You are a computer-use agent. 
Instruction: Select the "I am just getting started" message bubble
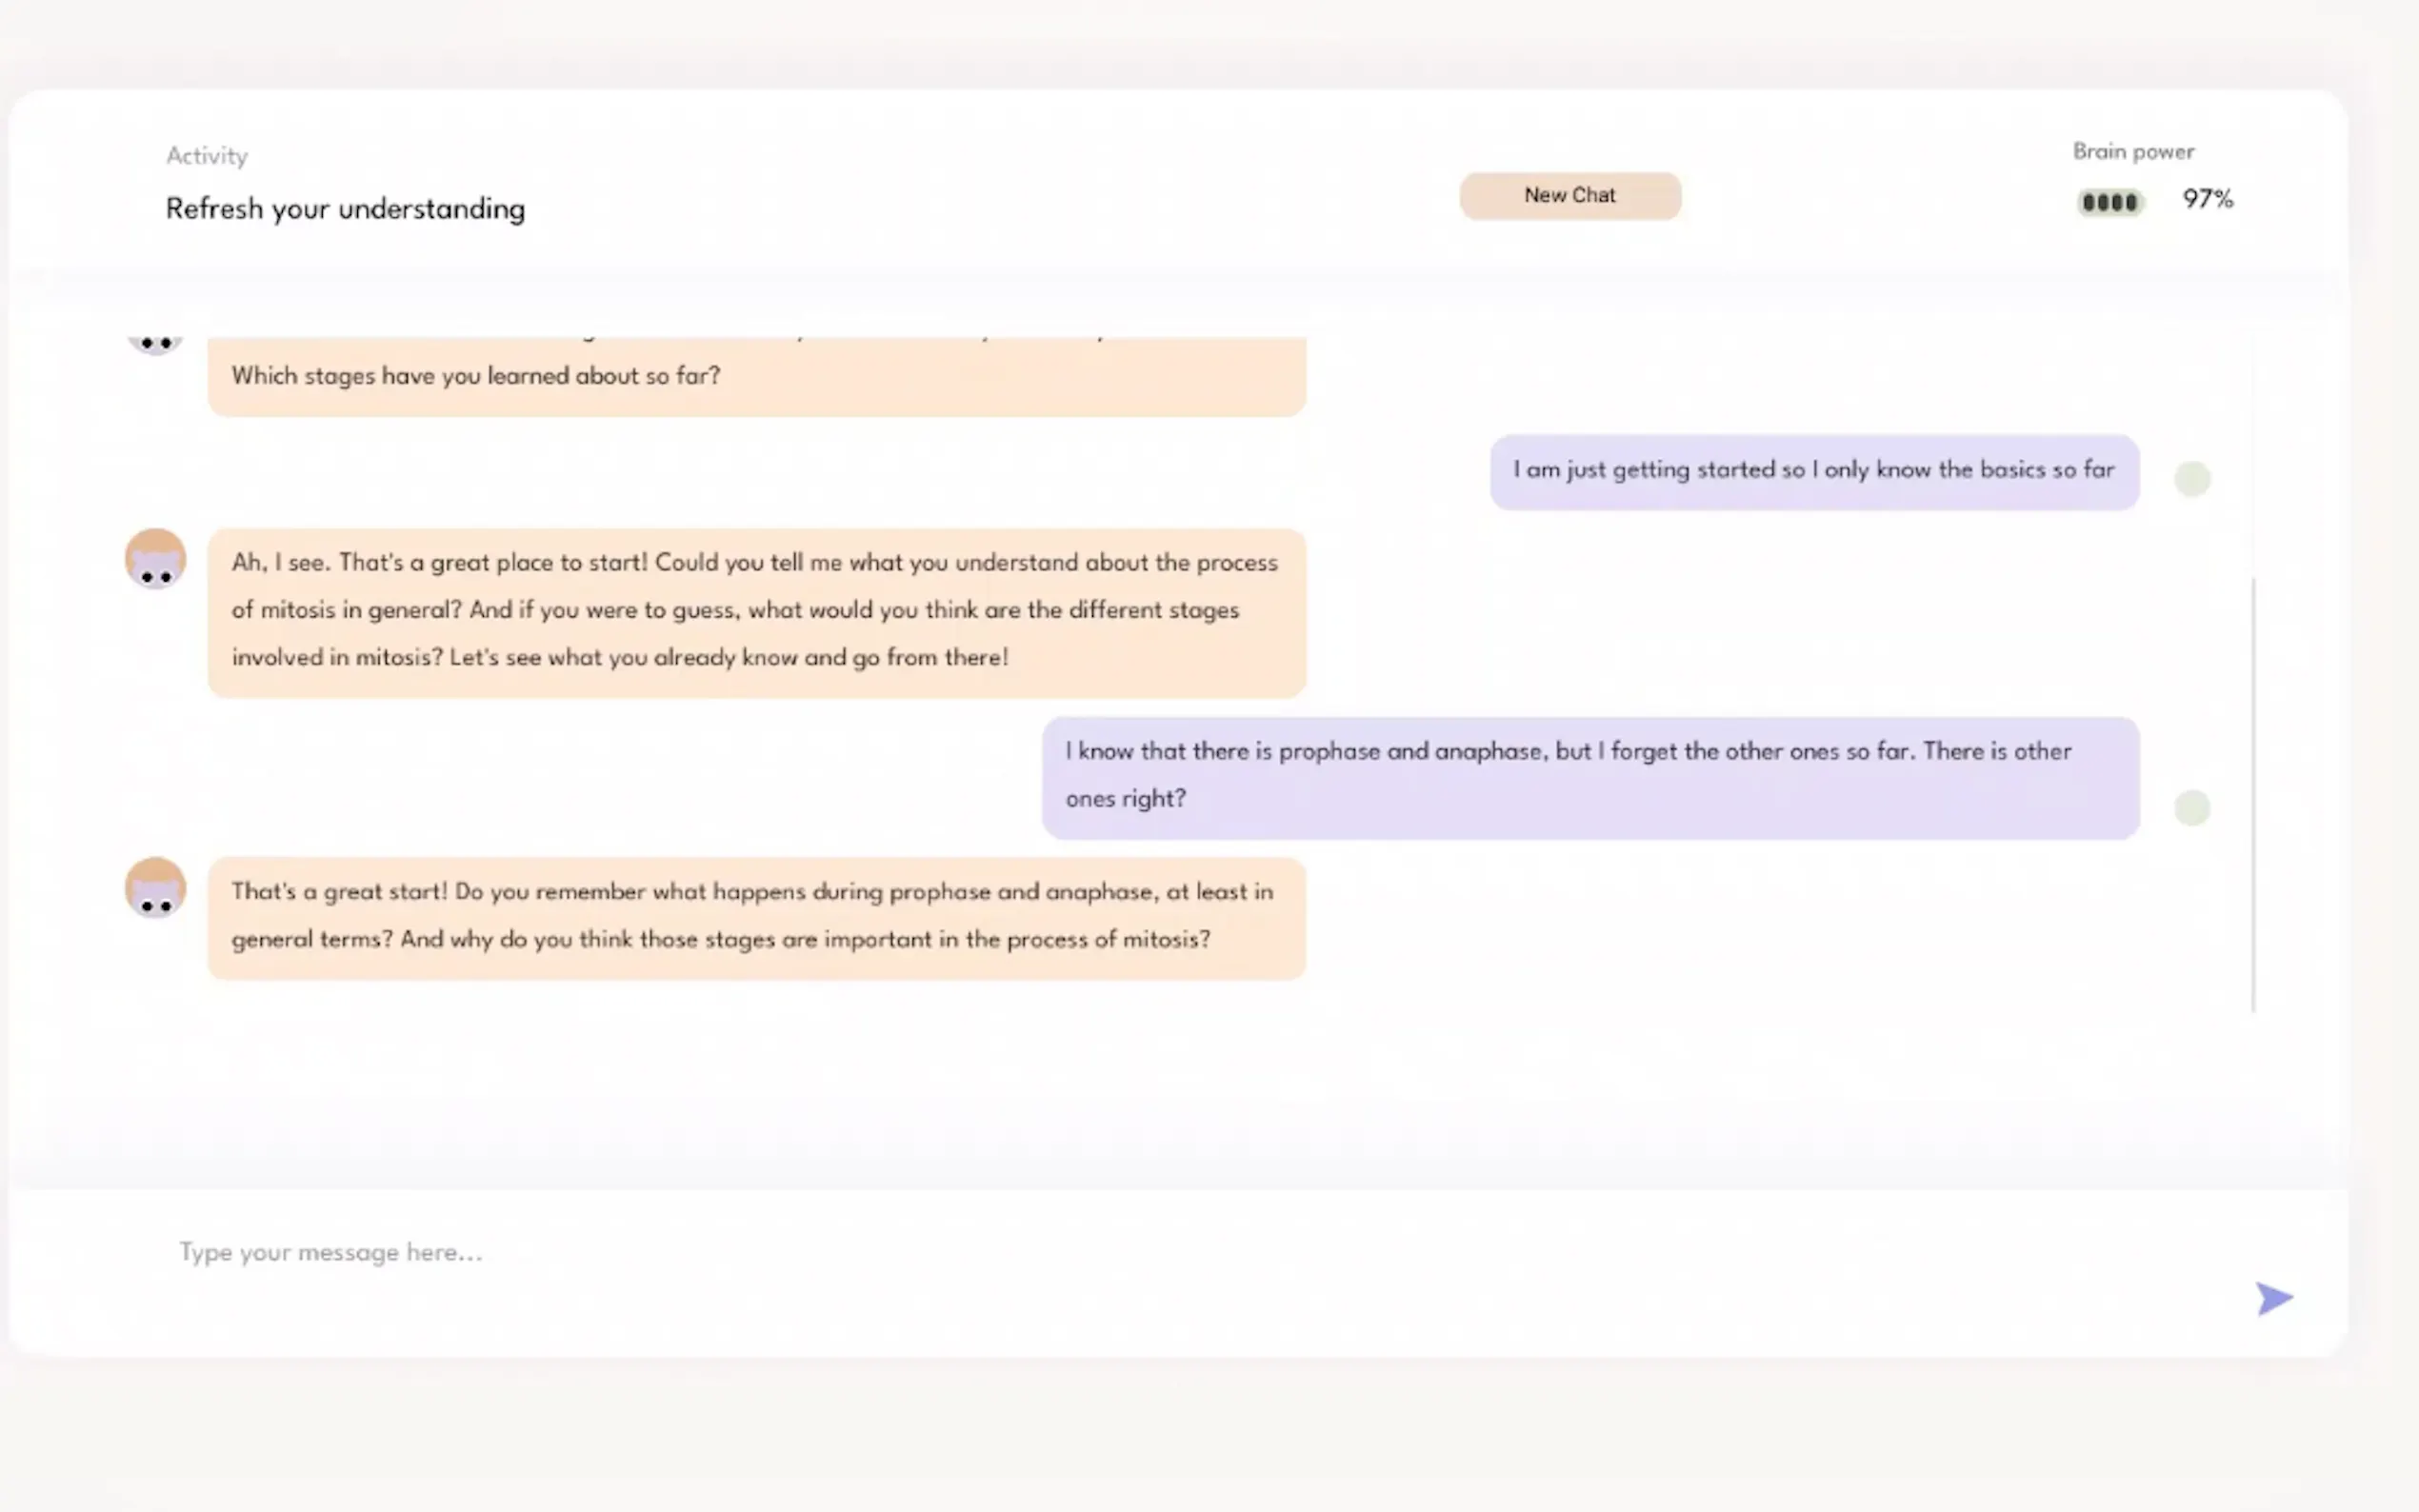tap(1813, 471)
